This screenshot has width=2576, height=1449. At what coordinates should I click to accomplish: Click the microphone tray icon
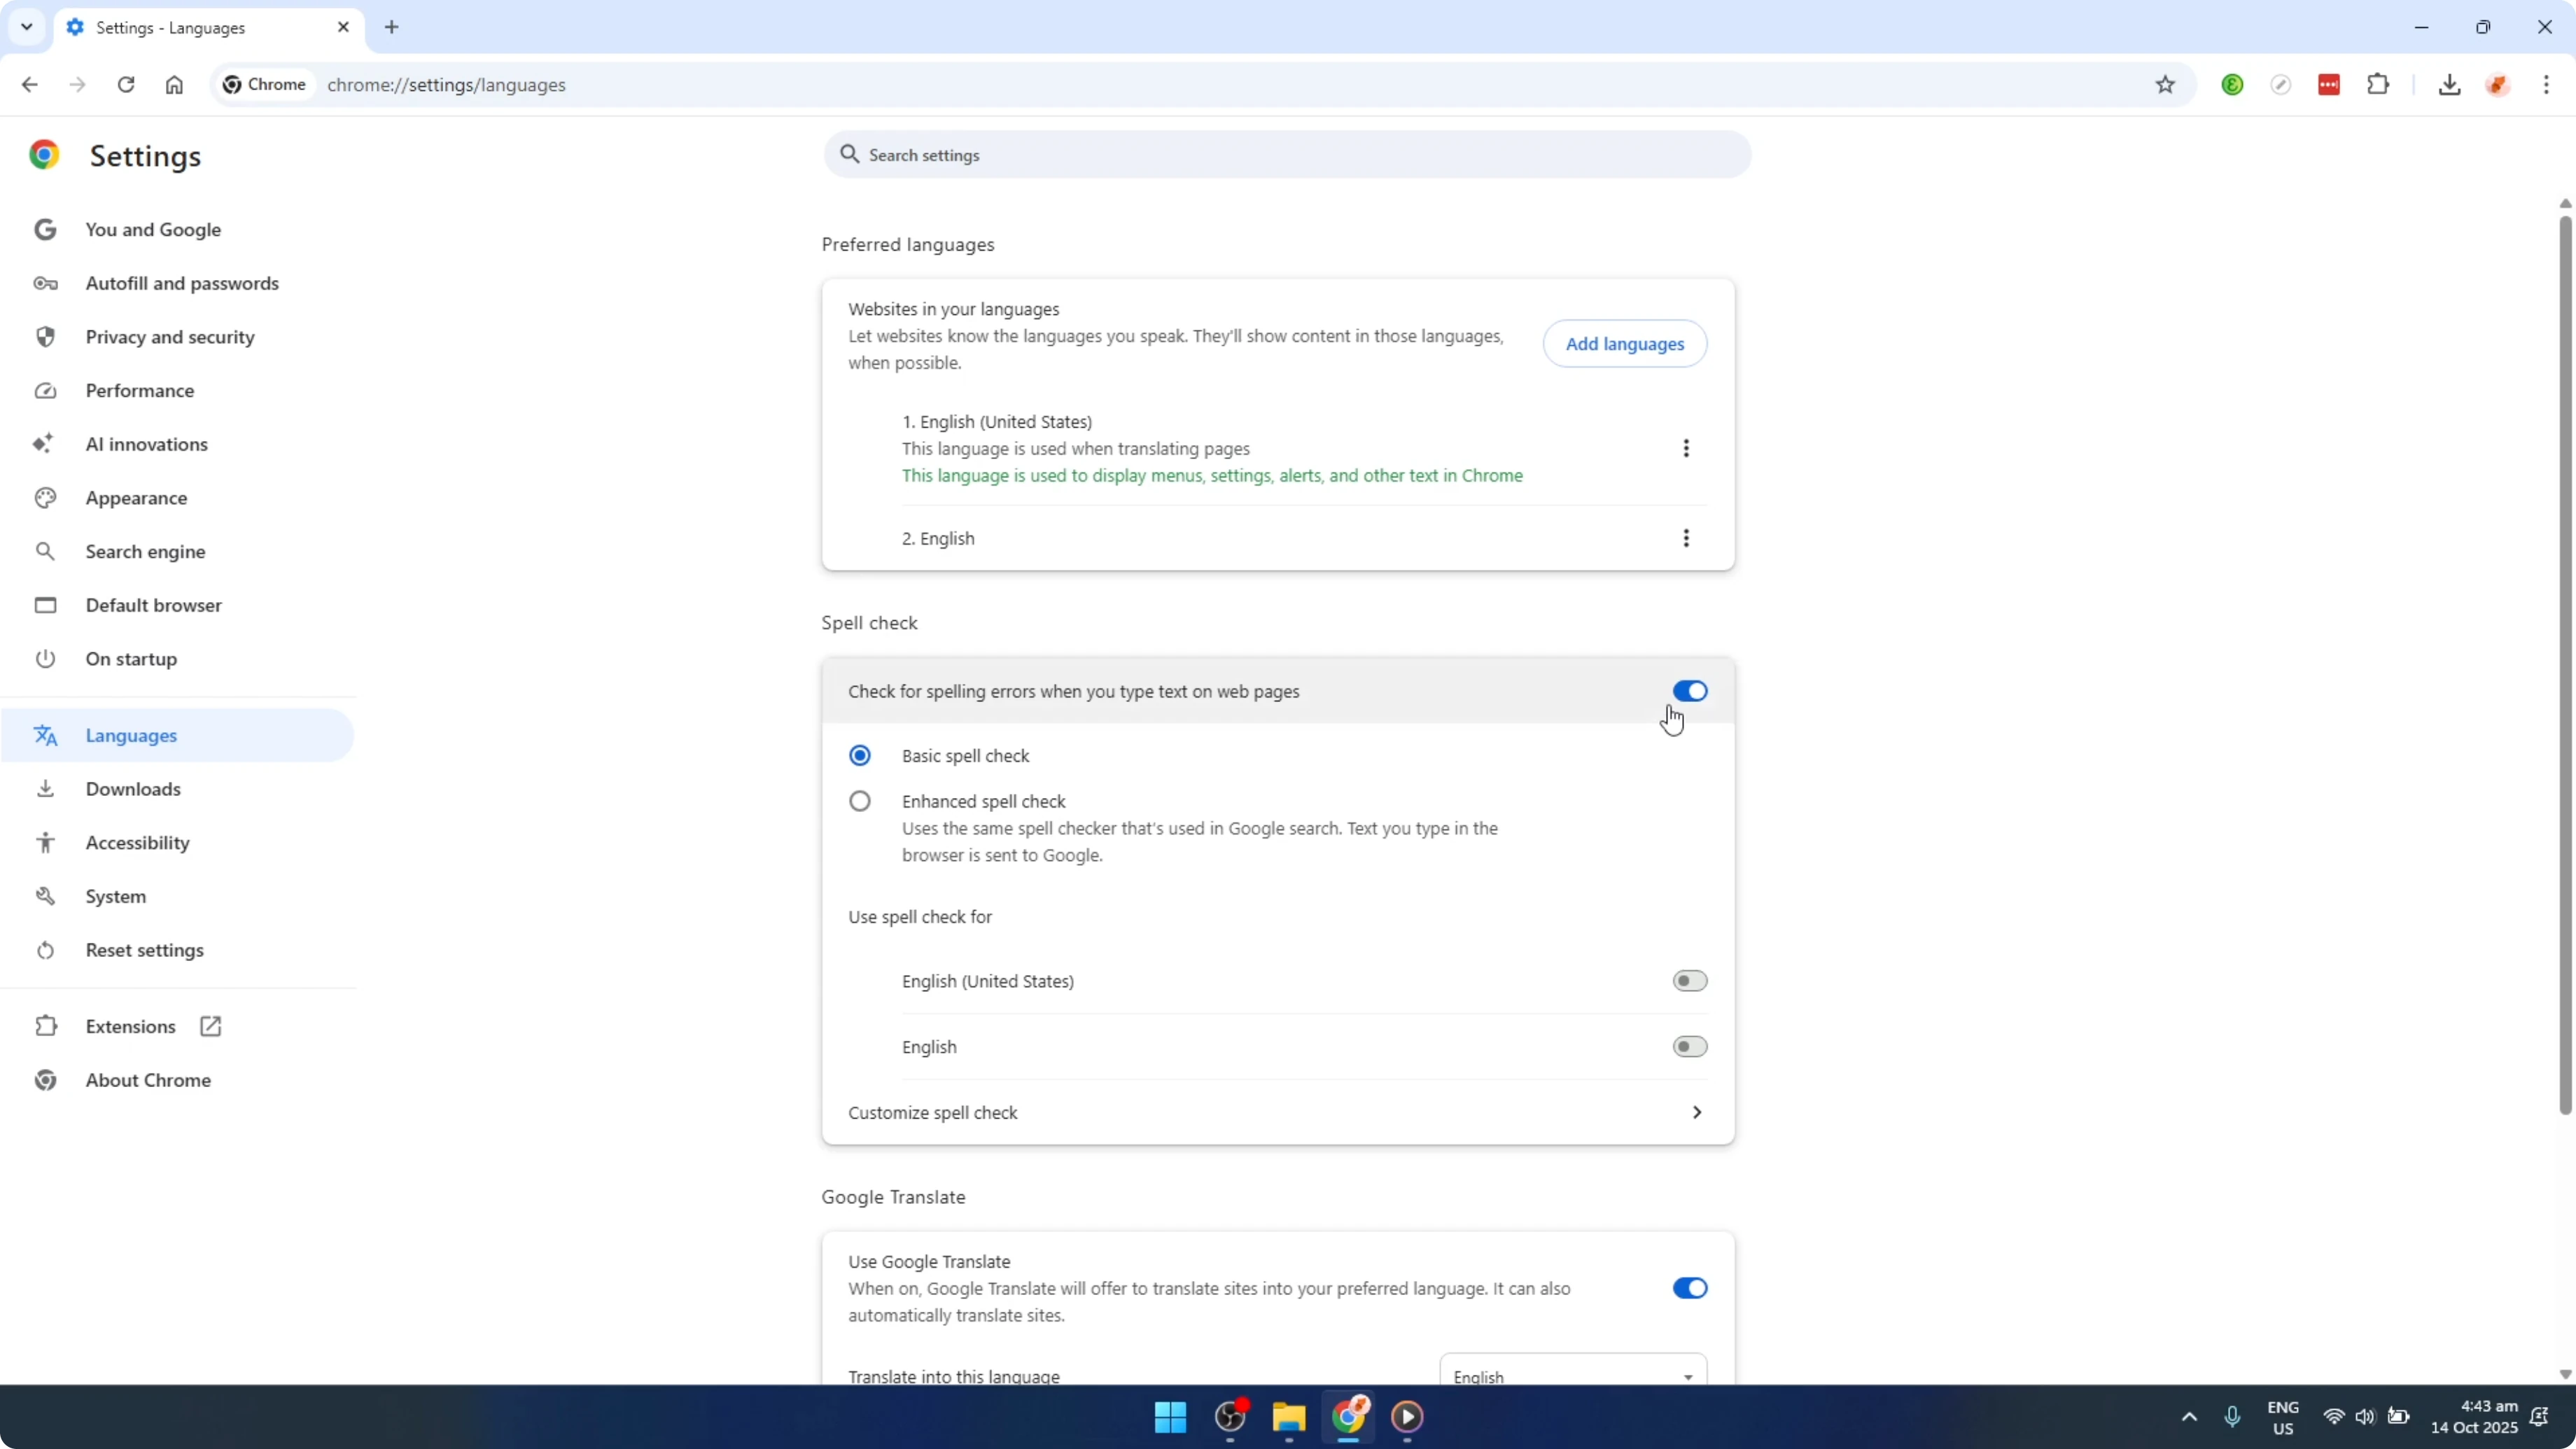(x=2232, y=1417)
